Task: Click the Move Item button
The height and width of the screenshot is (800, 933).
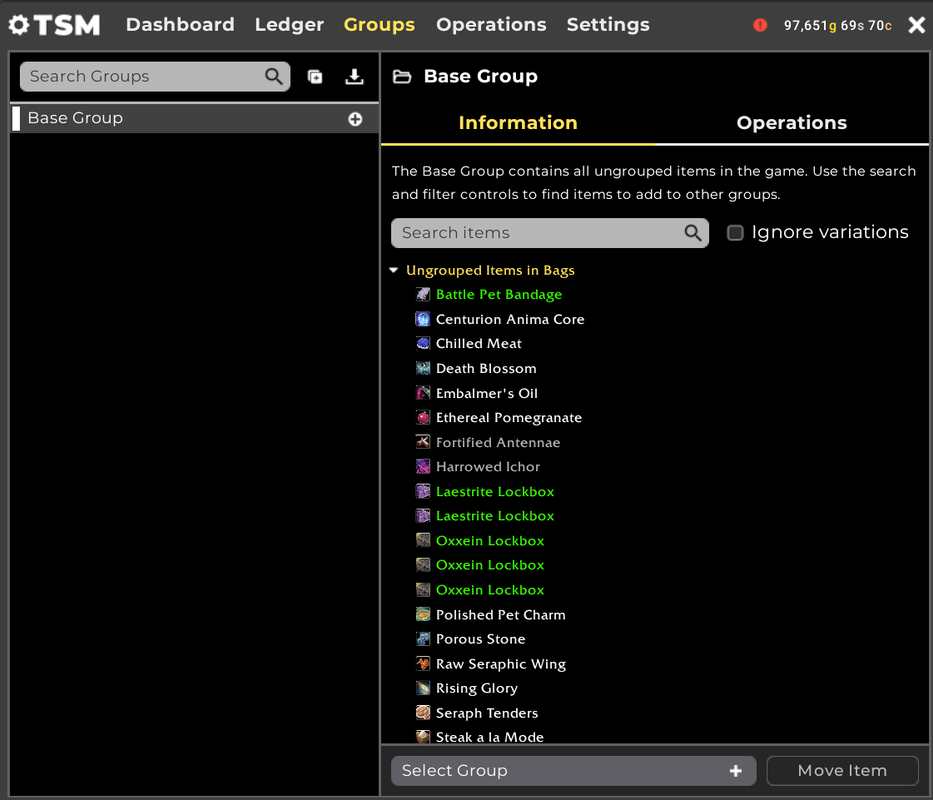Action: (x=843, y=771)
